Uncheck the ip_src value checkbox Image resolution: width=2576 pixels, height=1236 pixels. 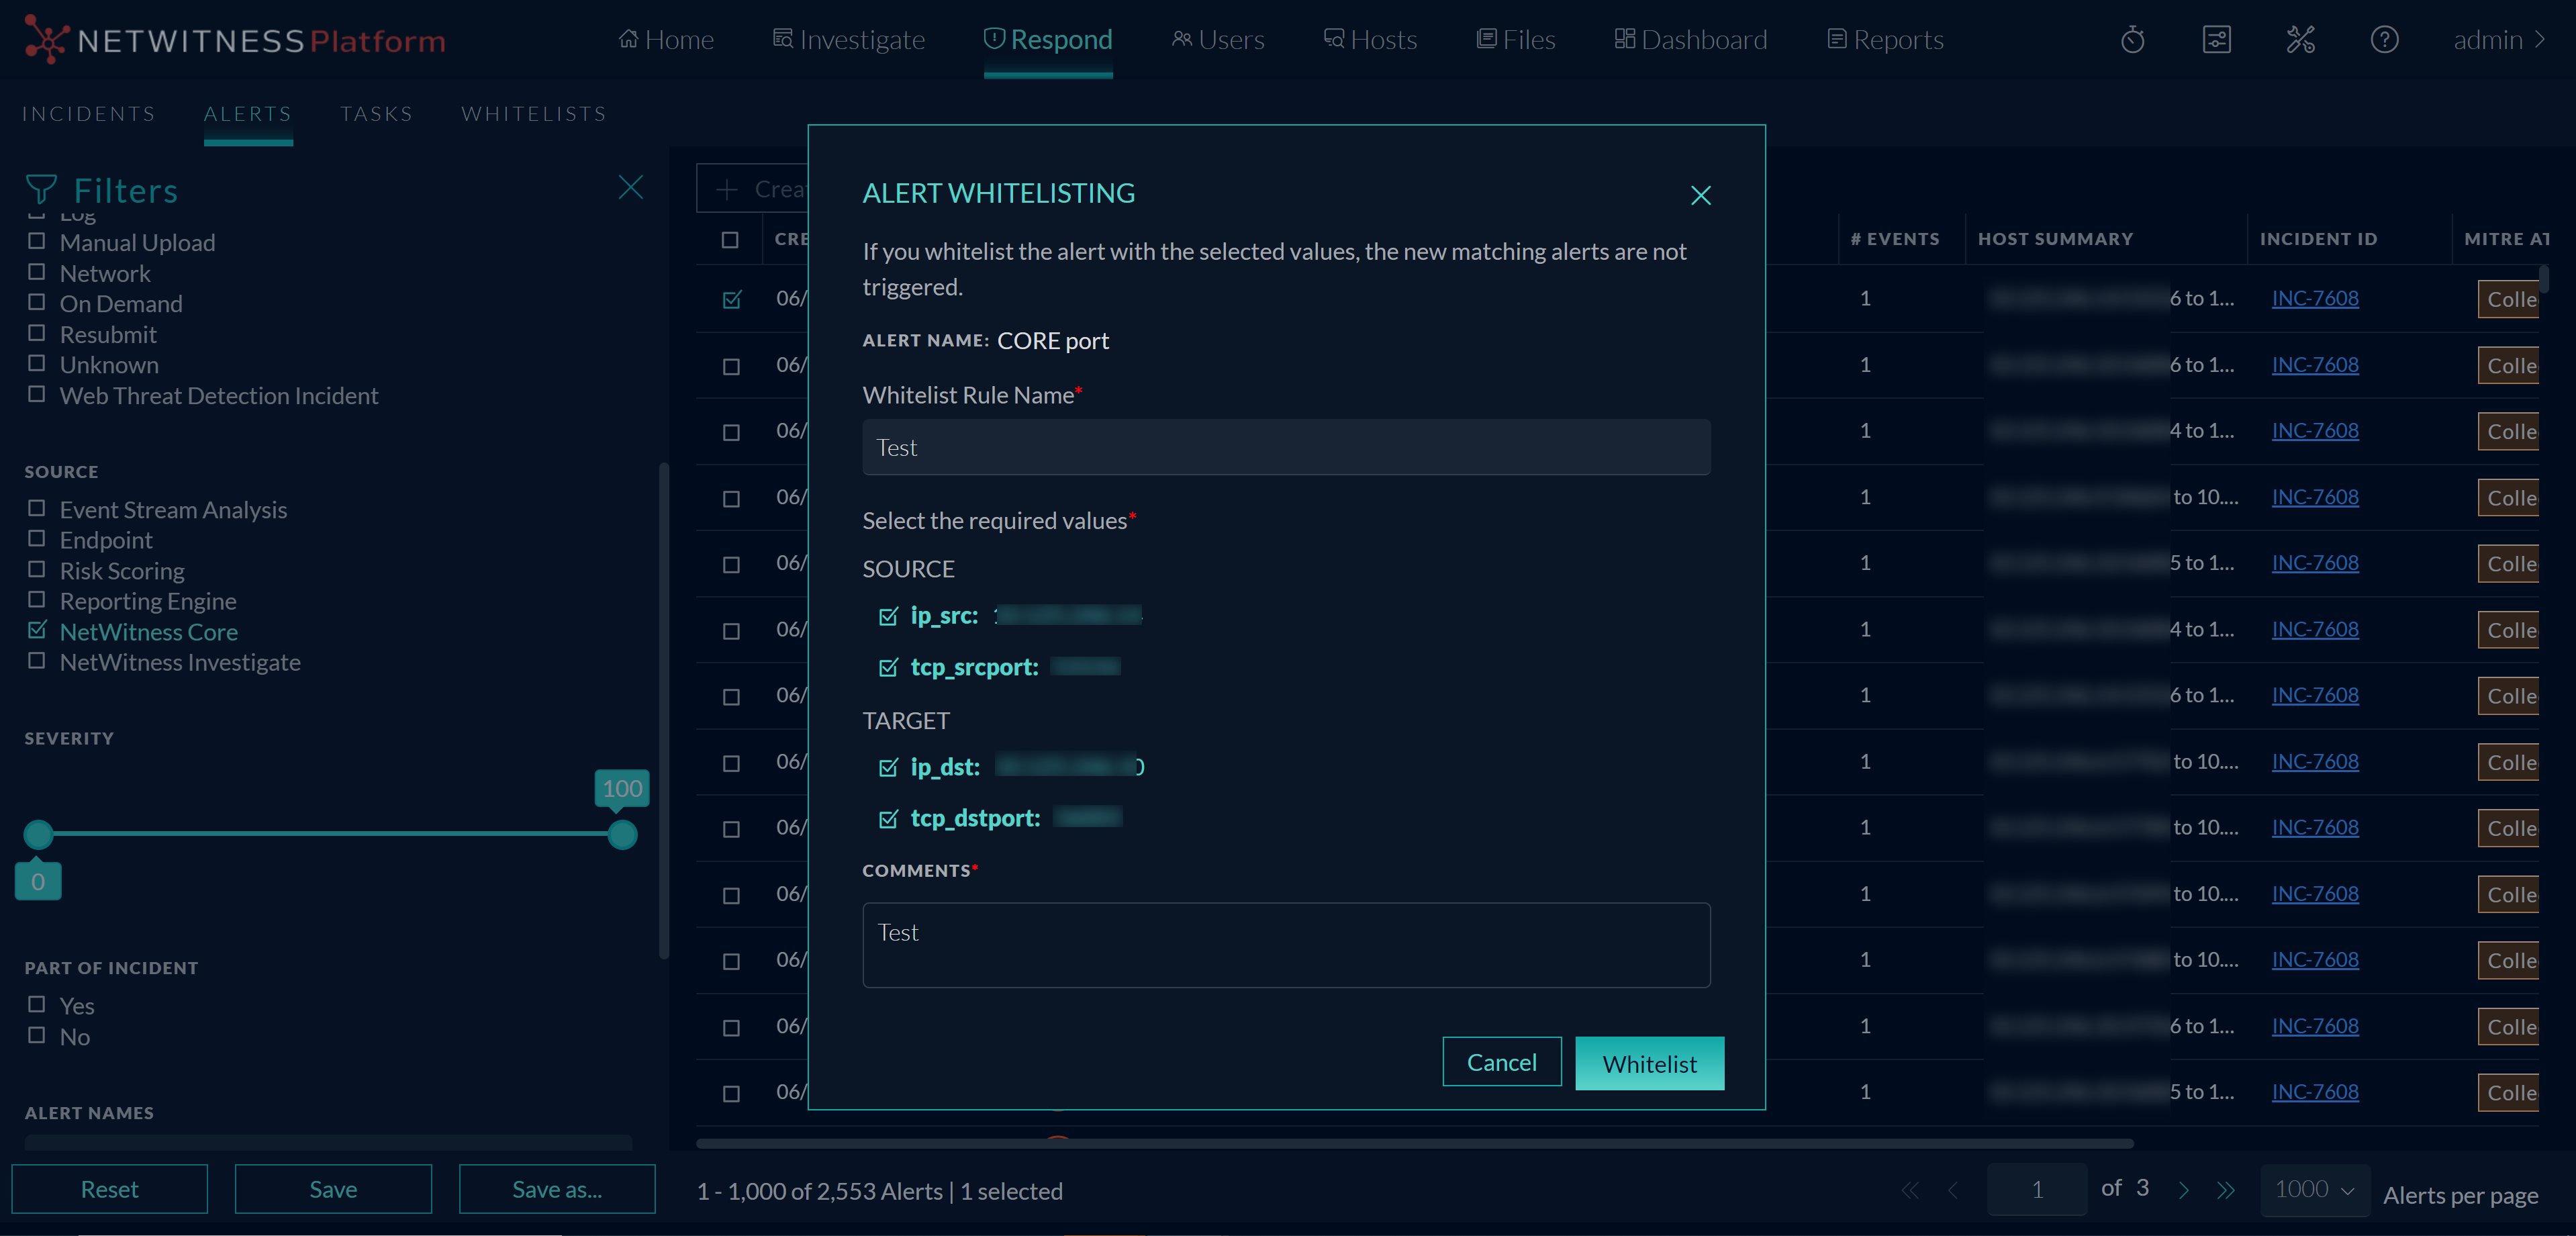point(888,616)
